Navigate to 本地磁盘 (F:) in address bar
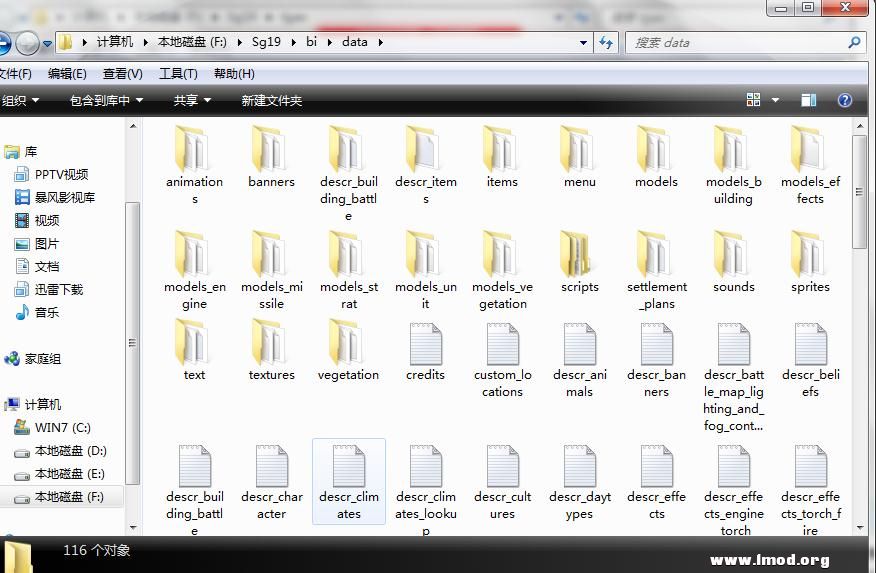Screen dimensions: 876x573 (192, 42)
